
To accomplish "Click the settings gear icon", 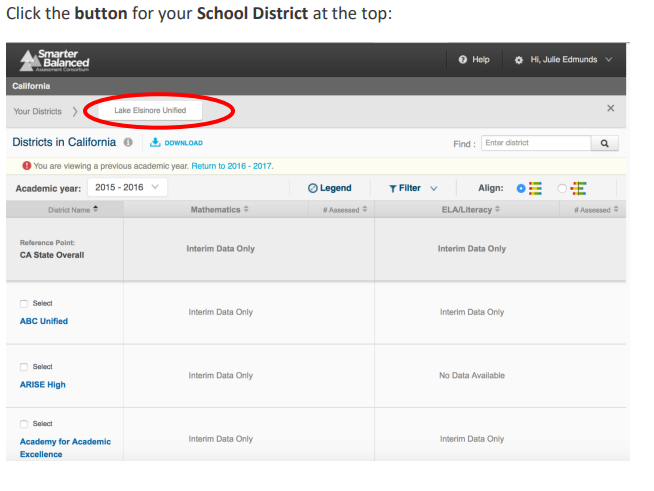I will coord(518,60).
